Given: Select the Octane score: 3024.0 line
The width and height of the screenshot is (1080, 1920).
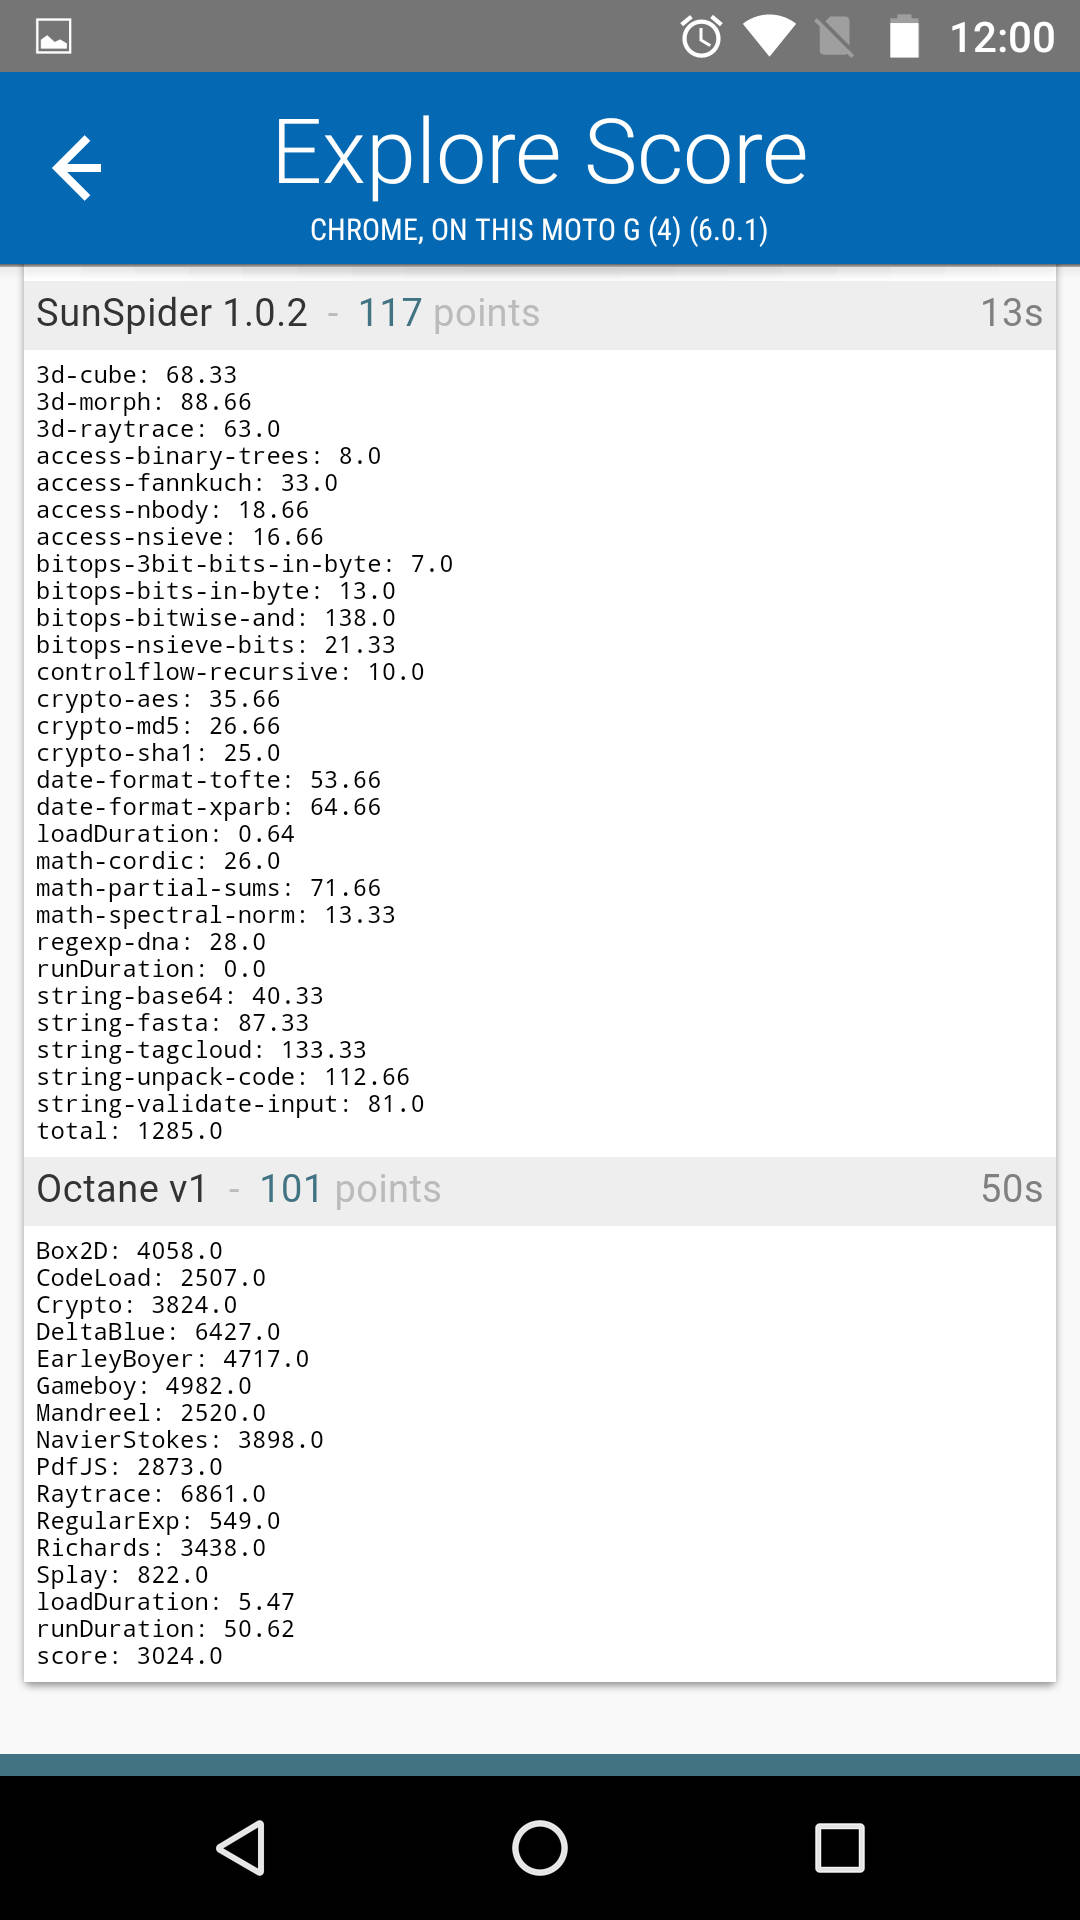Looking at the screenshot, I should coord(130,1656).
